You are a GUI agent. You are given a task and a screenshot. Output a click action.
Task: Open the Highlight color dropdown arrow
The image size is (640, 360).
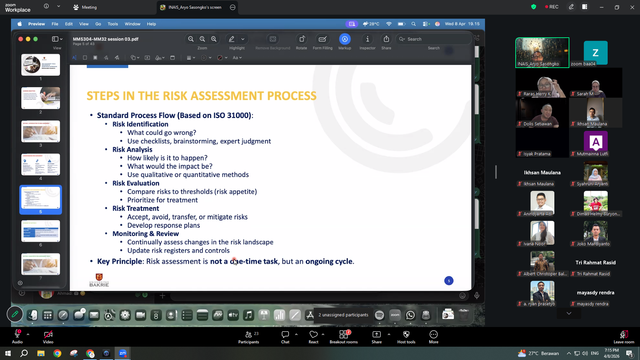pyautogui.click(x=242, y=39)
